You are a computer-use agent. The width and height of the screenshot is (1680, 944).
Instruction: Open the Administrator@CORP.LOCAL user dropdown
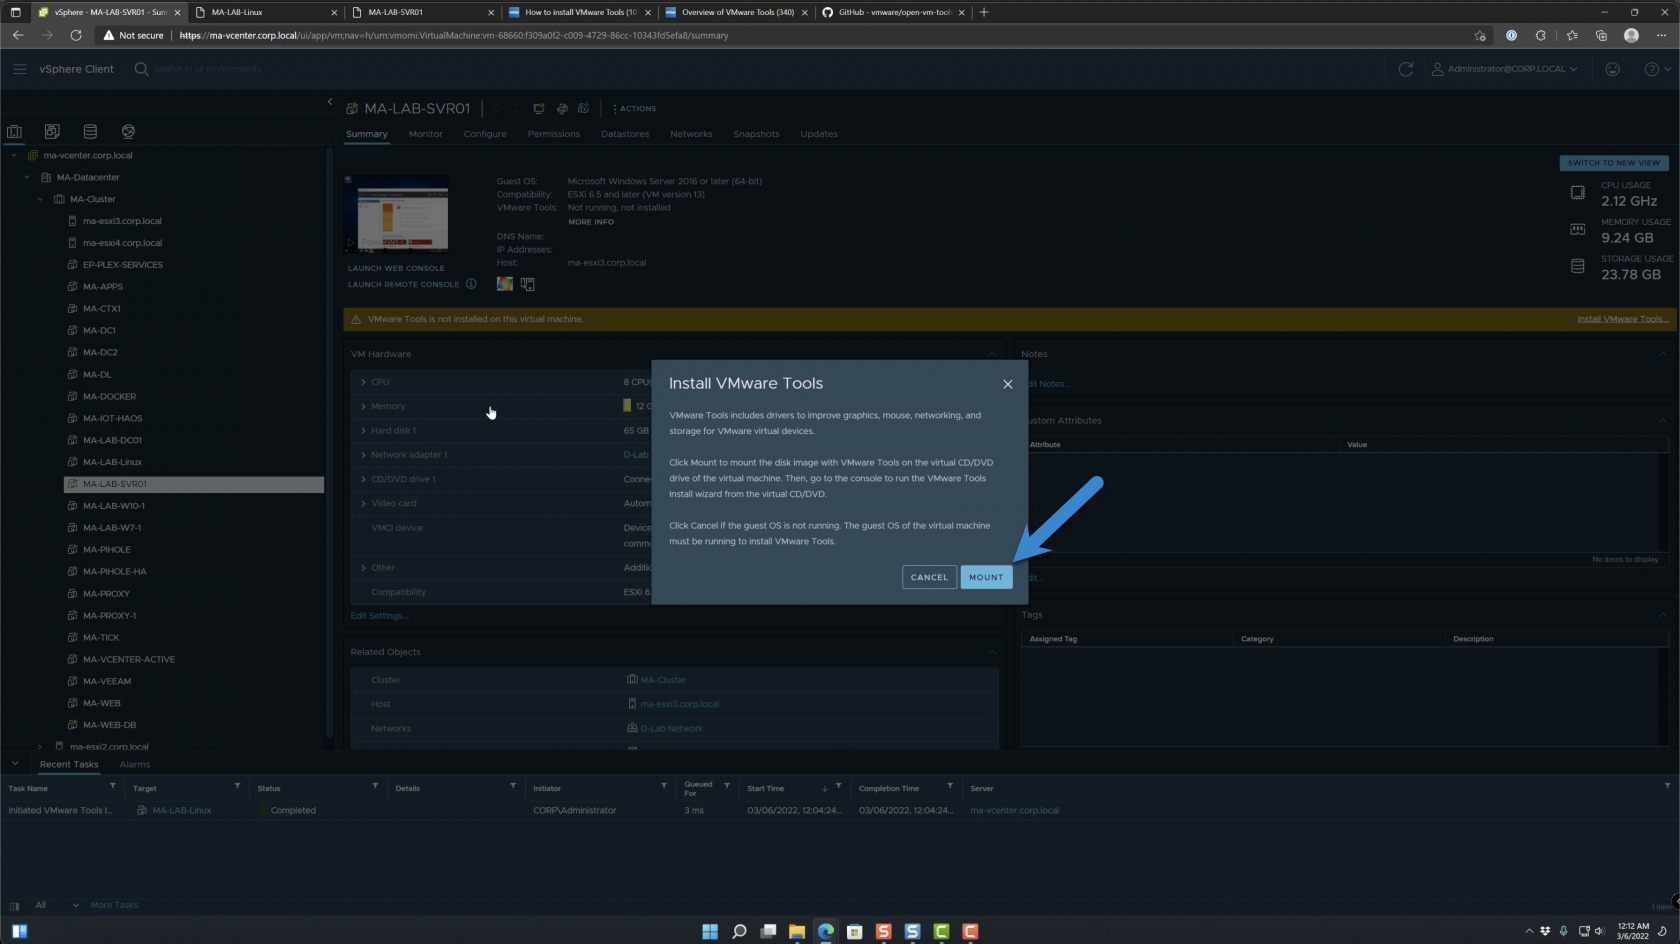1505,69
